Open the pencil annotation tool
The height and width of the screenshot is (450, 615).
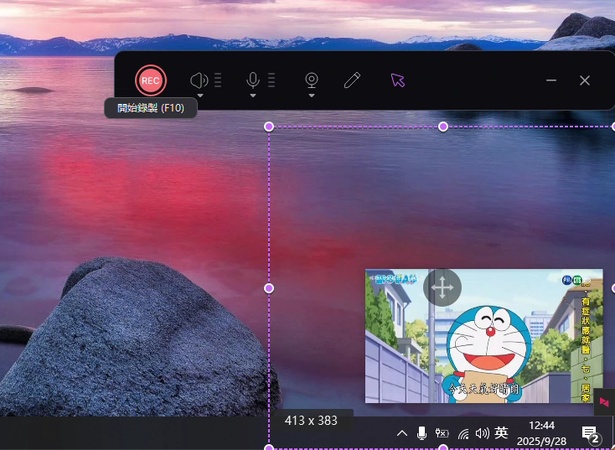point(351,80)
